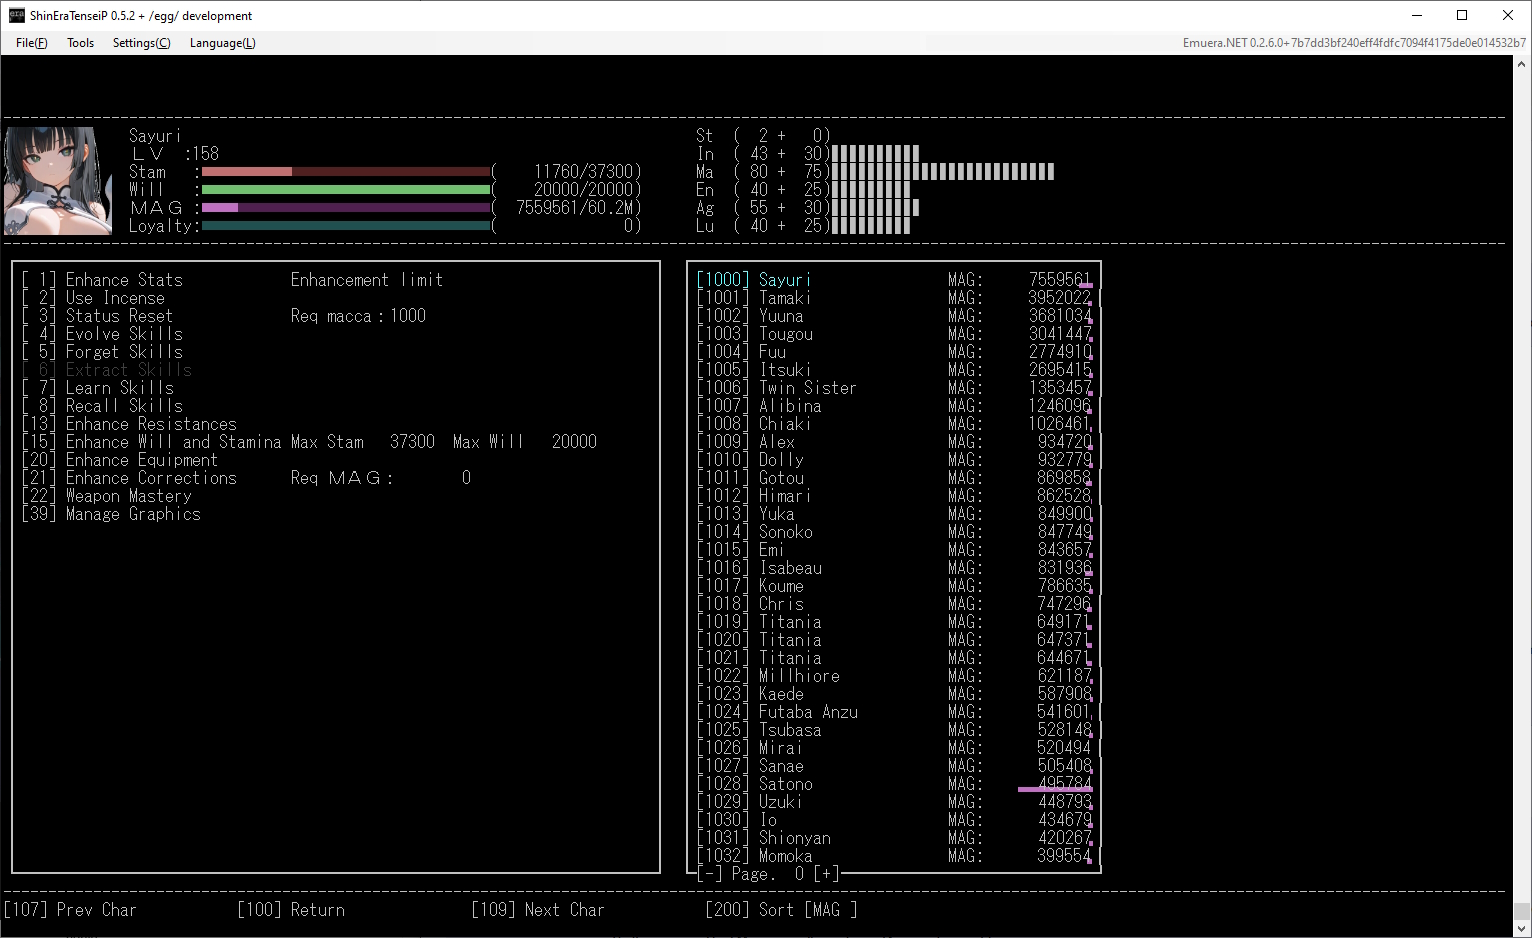Open the Language menu
The image size is (1532, 938).
[x=222, y=43]
